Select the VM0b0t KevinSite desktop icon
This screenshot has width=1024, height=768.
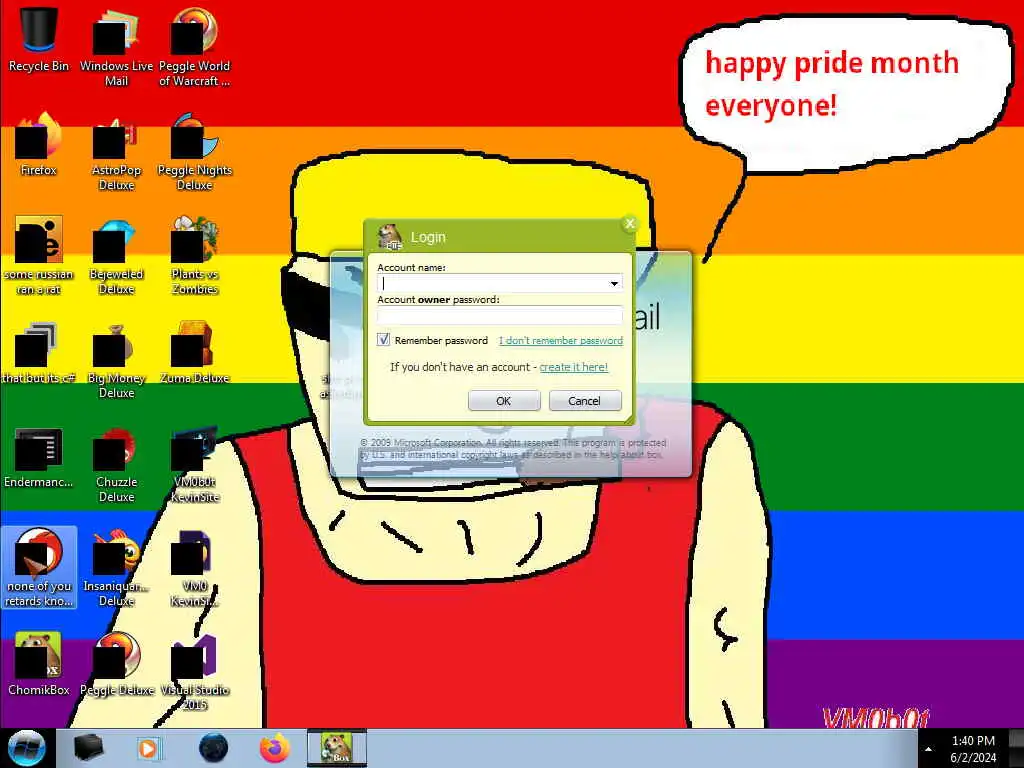point(195,464)
